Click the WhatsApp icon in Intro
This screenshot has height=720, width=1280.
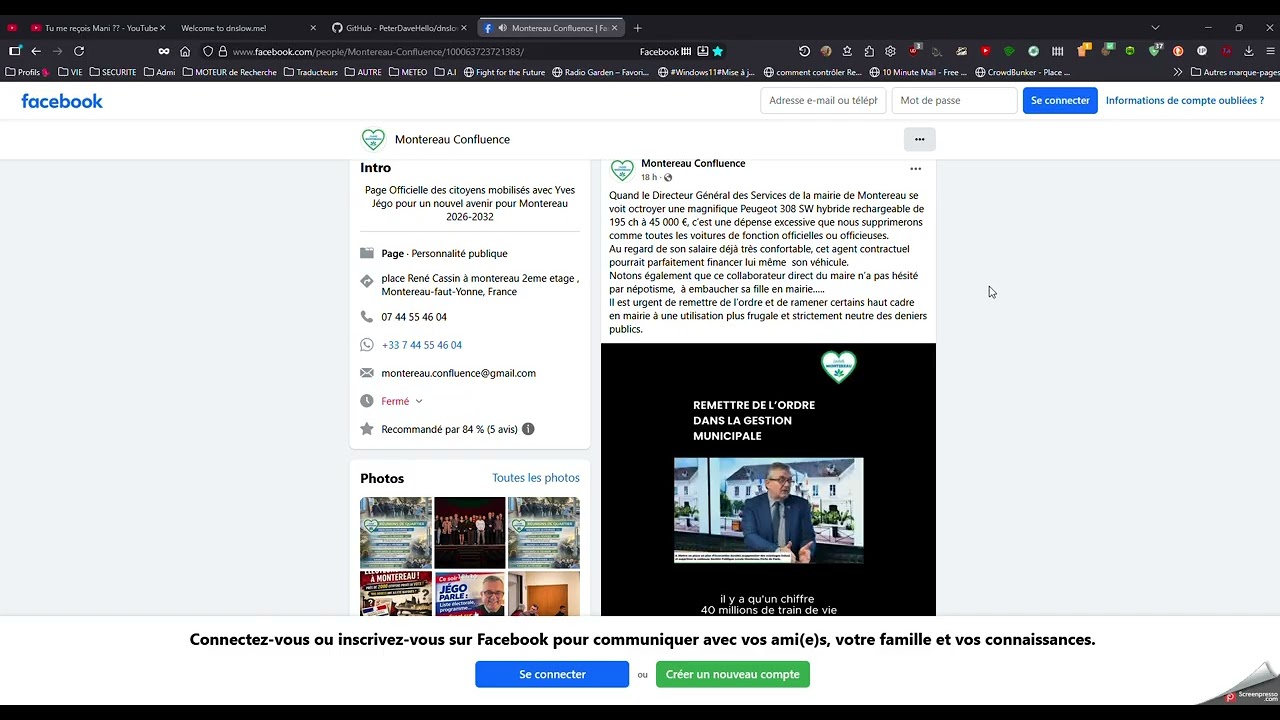(x=367, y=345)
